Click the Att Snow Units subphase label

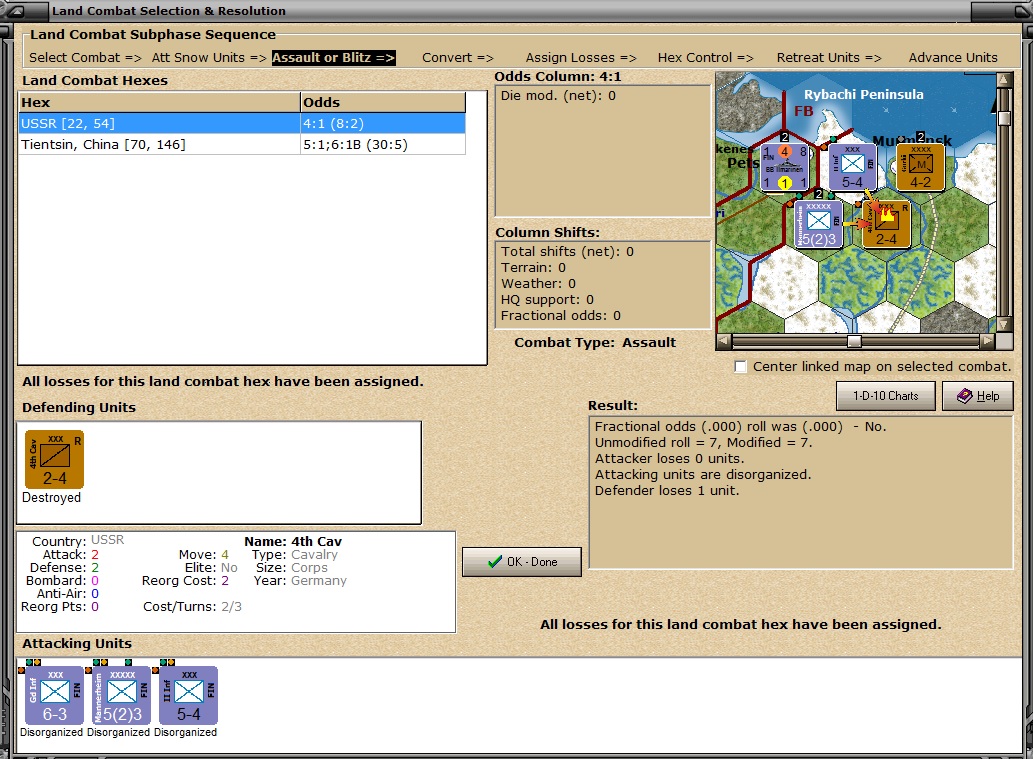pyautogui.click(x=209, y=57)
